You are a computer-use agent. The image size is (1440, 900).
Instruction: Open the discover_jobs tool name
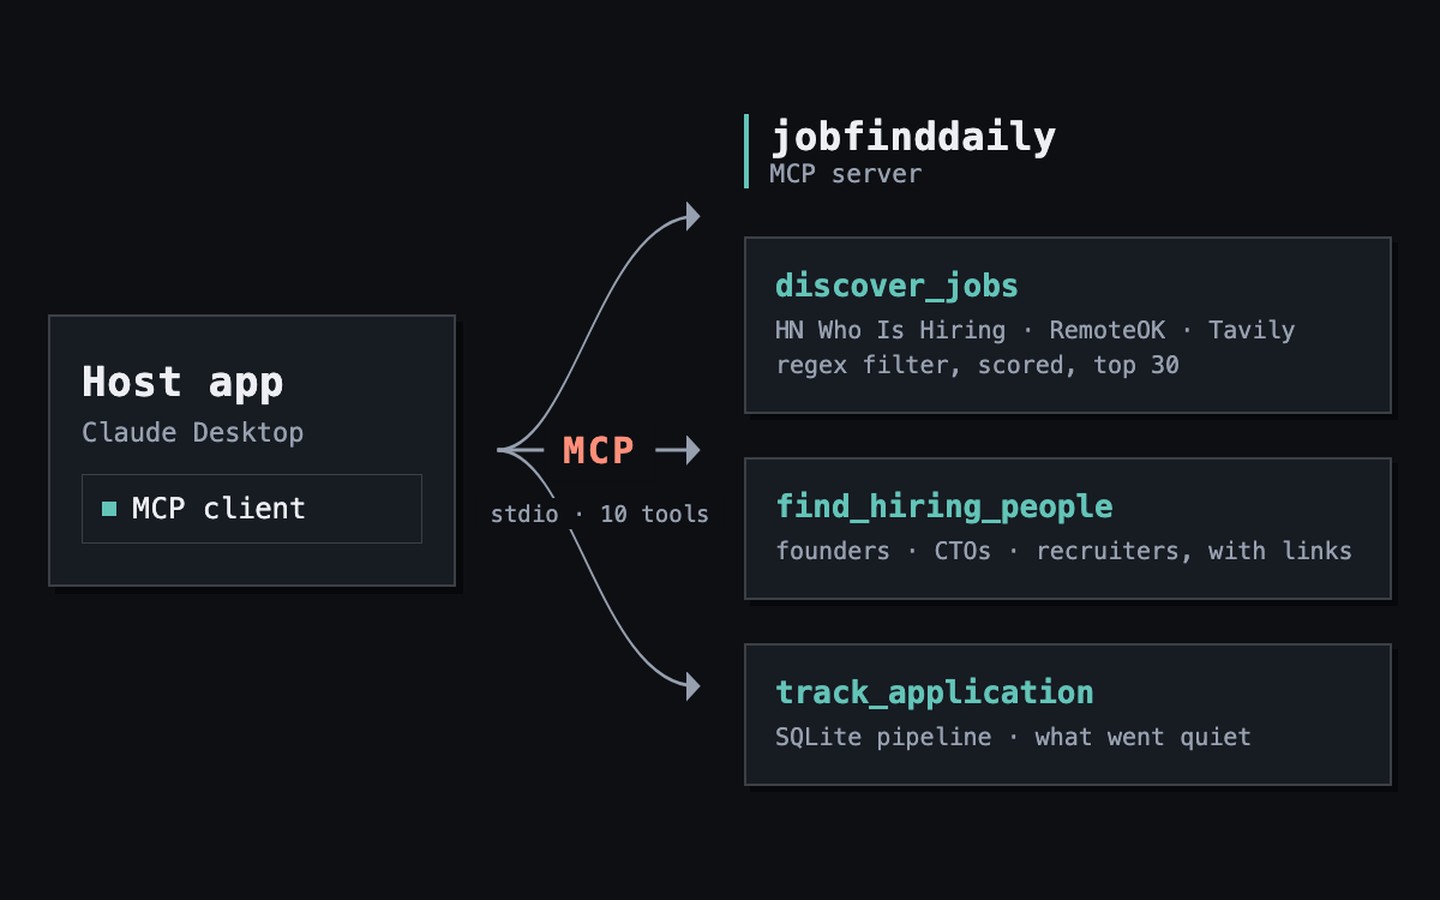point(897,286)
